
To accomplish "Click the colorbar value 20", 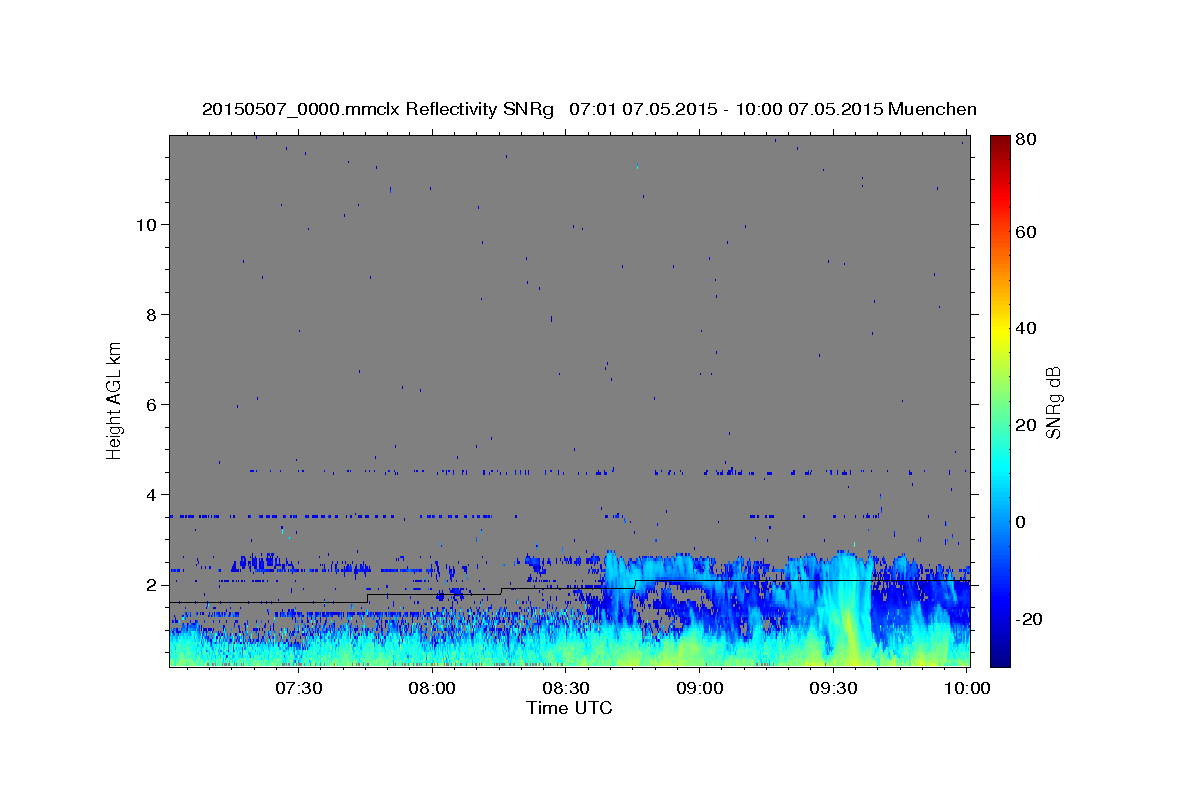I will pos(1028,425).
